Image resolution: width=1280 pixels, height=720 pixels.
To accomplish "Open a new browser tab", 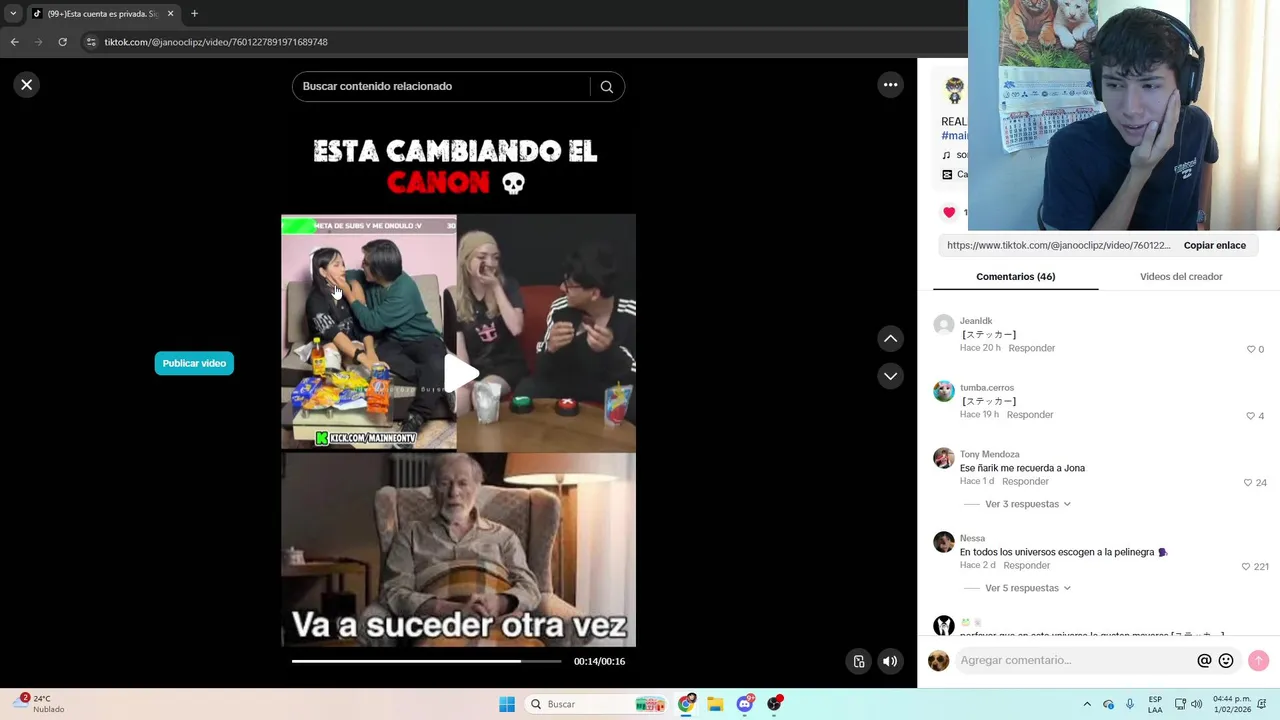I will click(x=194, y=14).
